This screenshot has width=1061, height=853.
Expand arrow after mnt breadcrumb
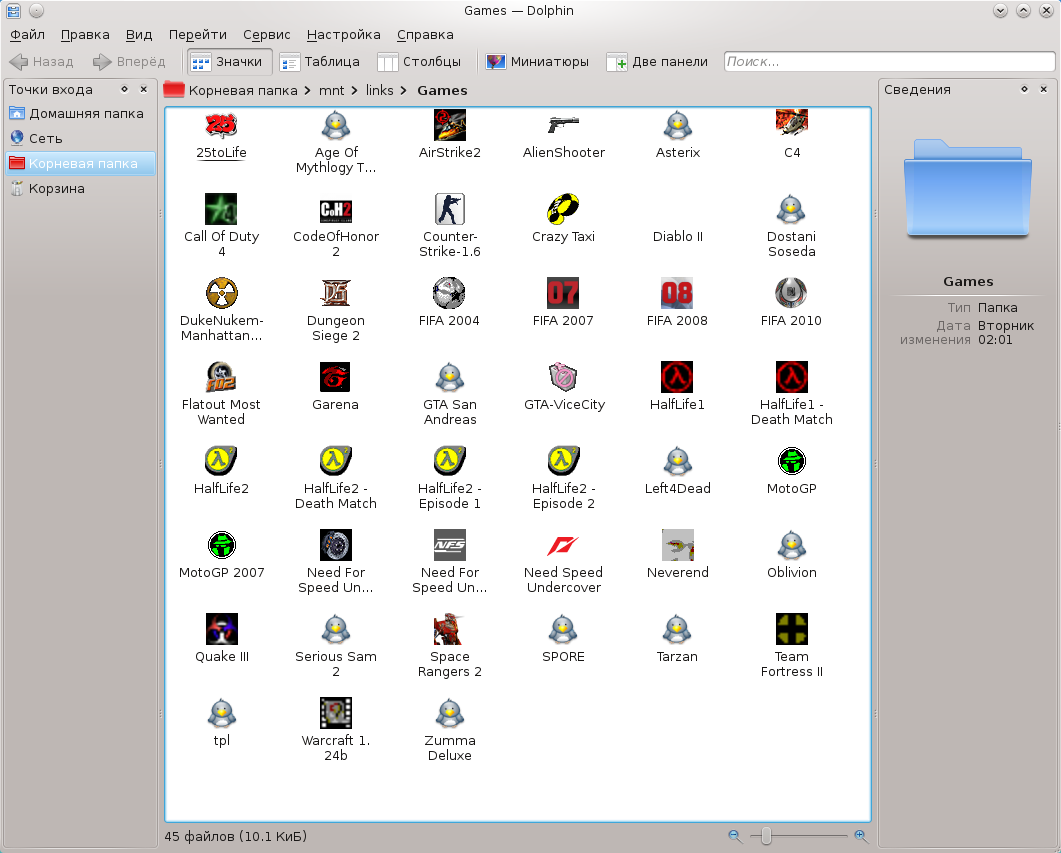click(x=355, y=91)
